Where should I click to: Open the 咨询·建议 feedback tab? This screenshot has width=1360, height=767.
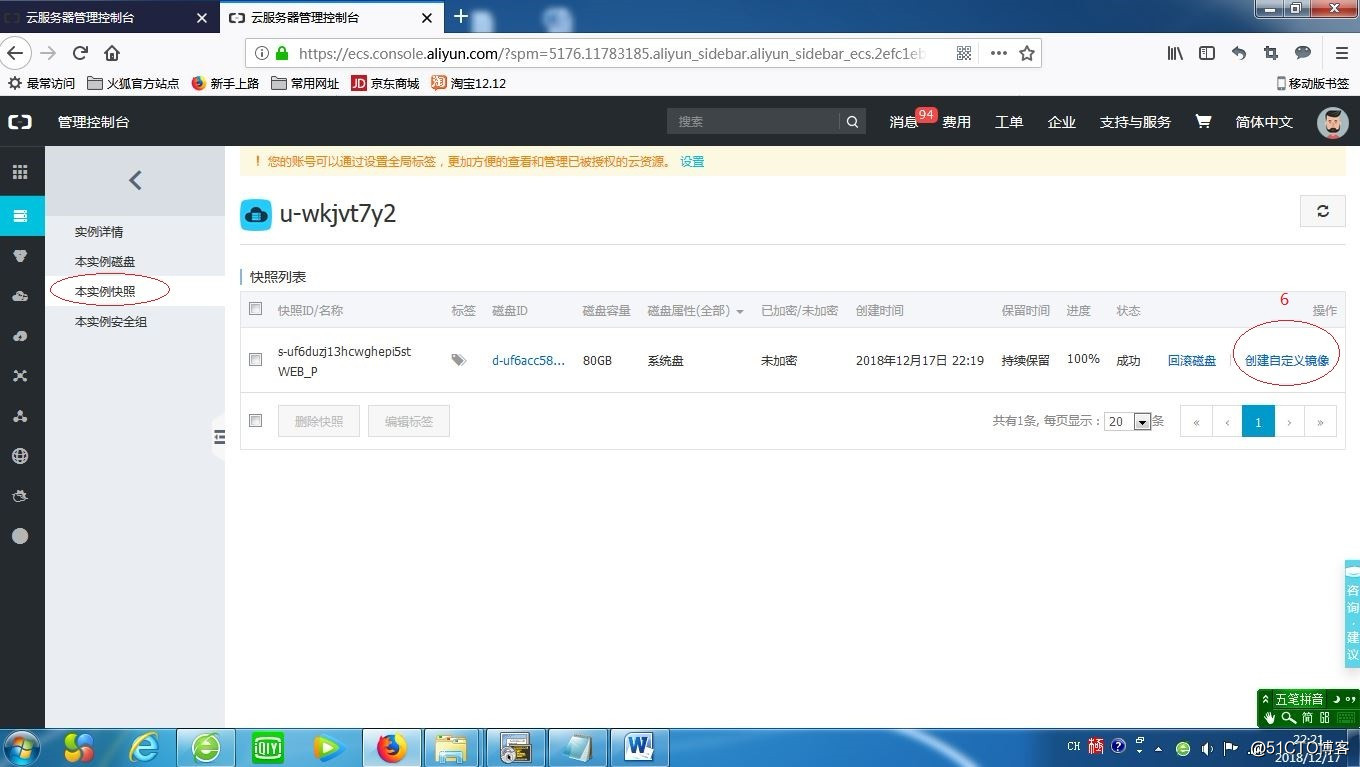click(x=1352, y=614)
